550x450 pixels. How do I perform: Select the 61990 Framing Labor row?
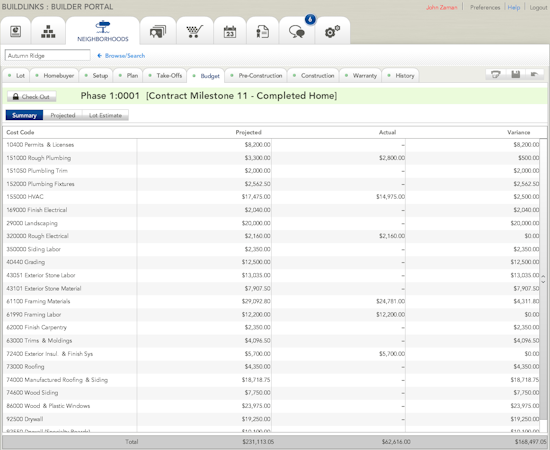pos(271,315)
